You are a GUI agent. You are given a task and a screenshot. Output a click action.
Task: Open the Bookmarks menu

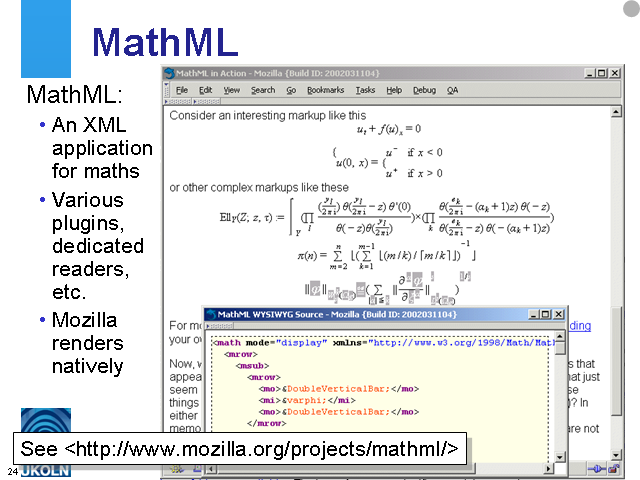(325, 90)
